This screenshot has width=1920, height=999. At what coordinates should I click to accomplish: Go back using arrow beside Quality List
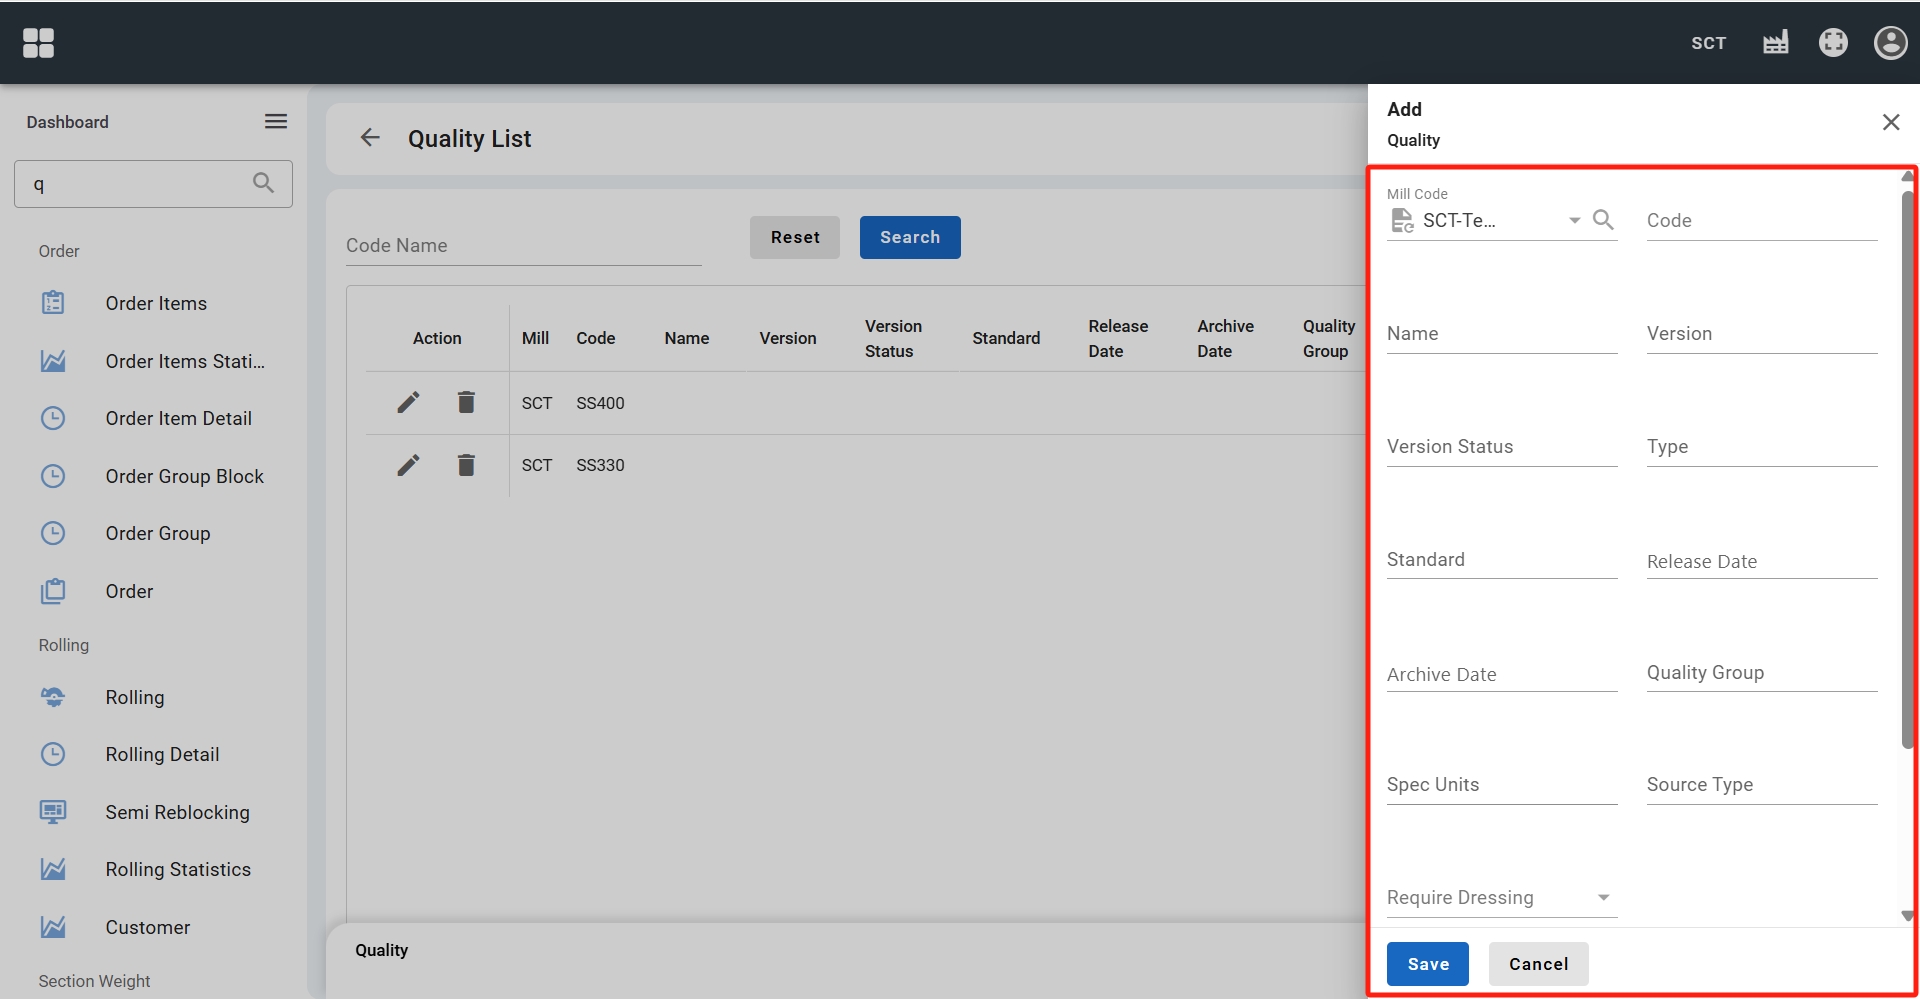pos(370,138)
